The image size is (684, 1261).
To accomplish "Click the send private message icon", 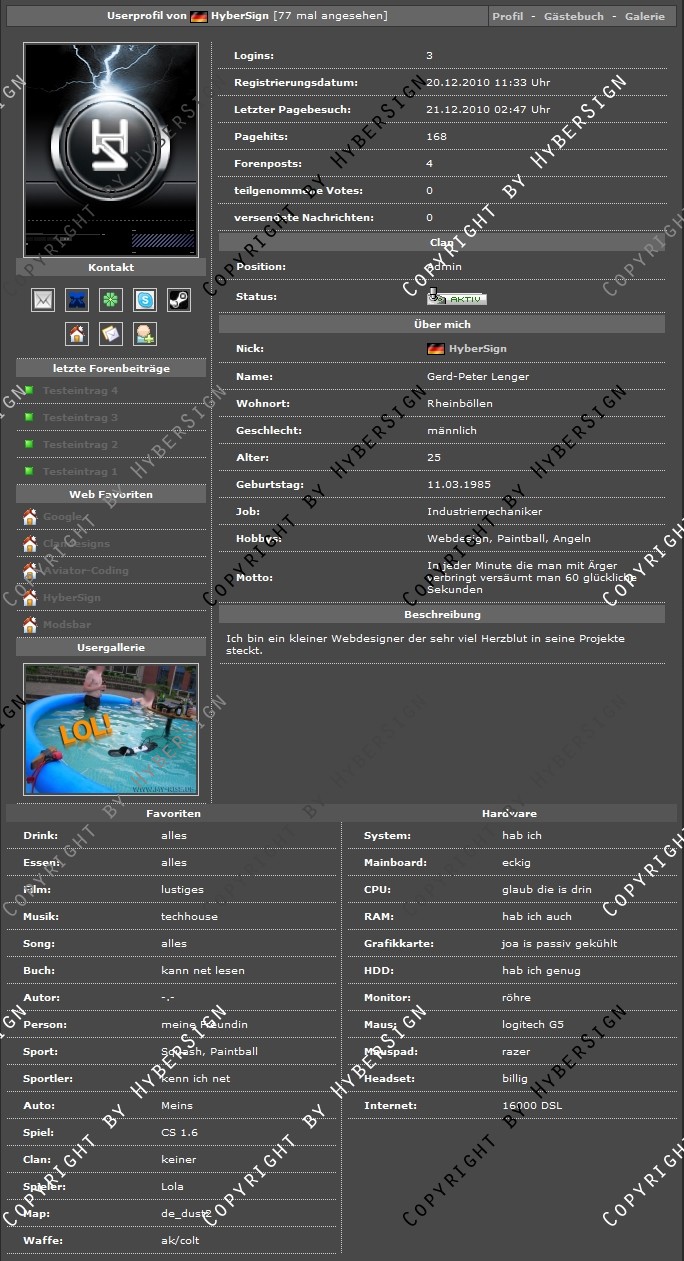I will [x=111, y=334].
